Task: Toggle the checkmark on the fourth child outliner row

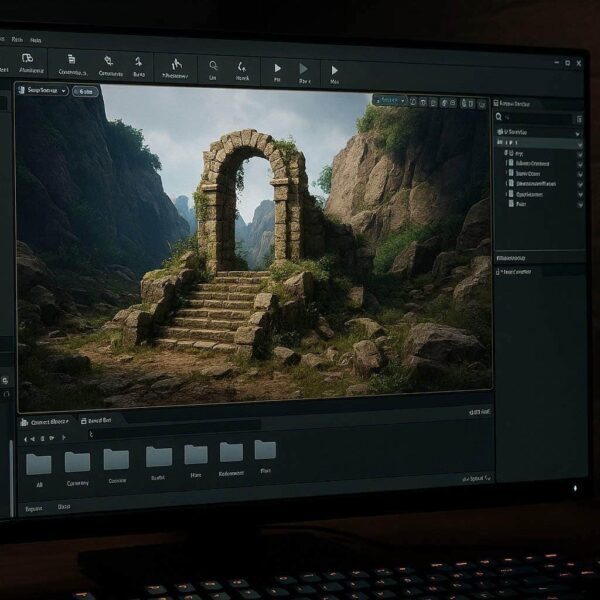Action: tap(580, 184)
